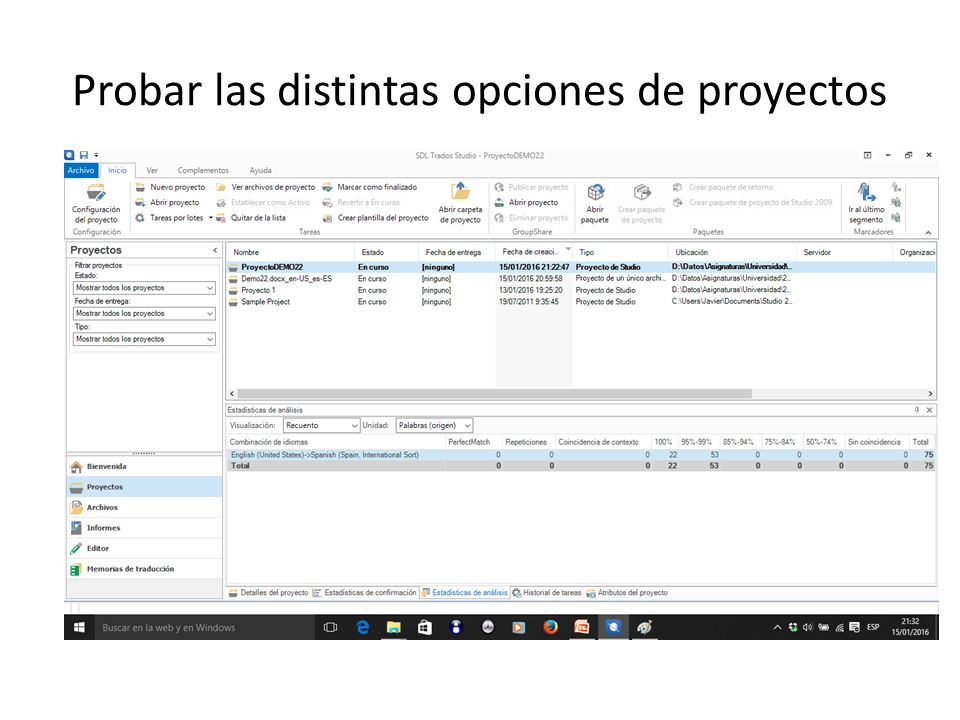
Task: Open the Estadísticas de confirmación tab
Action: 364,593
